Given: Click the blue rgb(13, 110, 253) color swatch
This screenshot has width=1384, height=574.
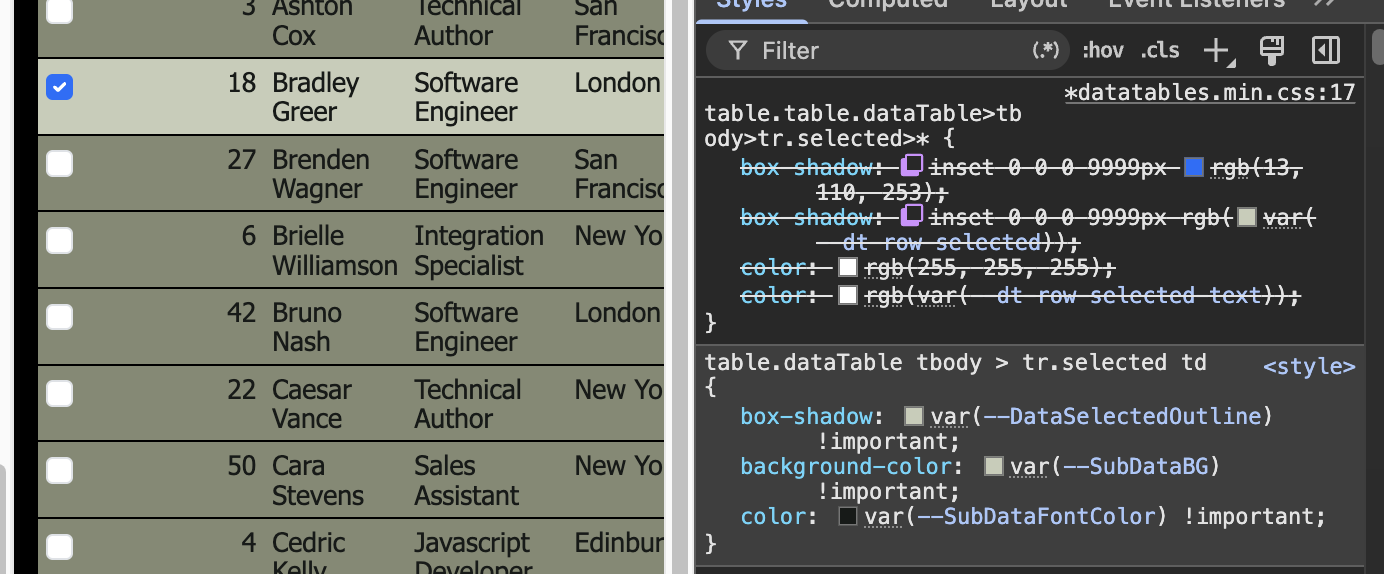Looking at the screenshot, I should 1193,167.
